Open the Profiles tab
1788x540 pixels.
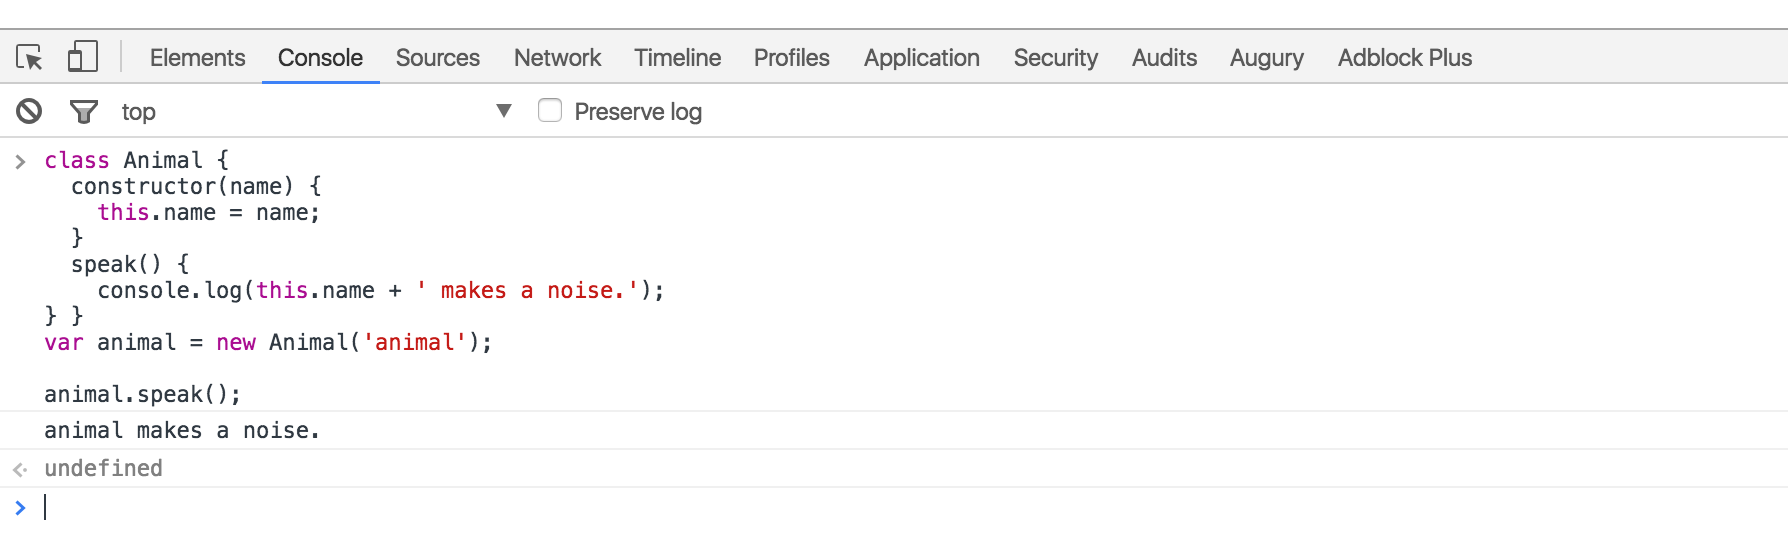pos(791,58)
